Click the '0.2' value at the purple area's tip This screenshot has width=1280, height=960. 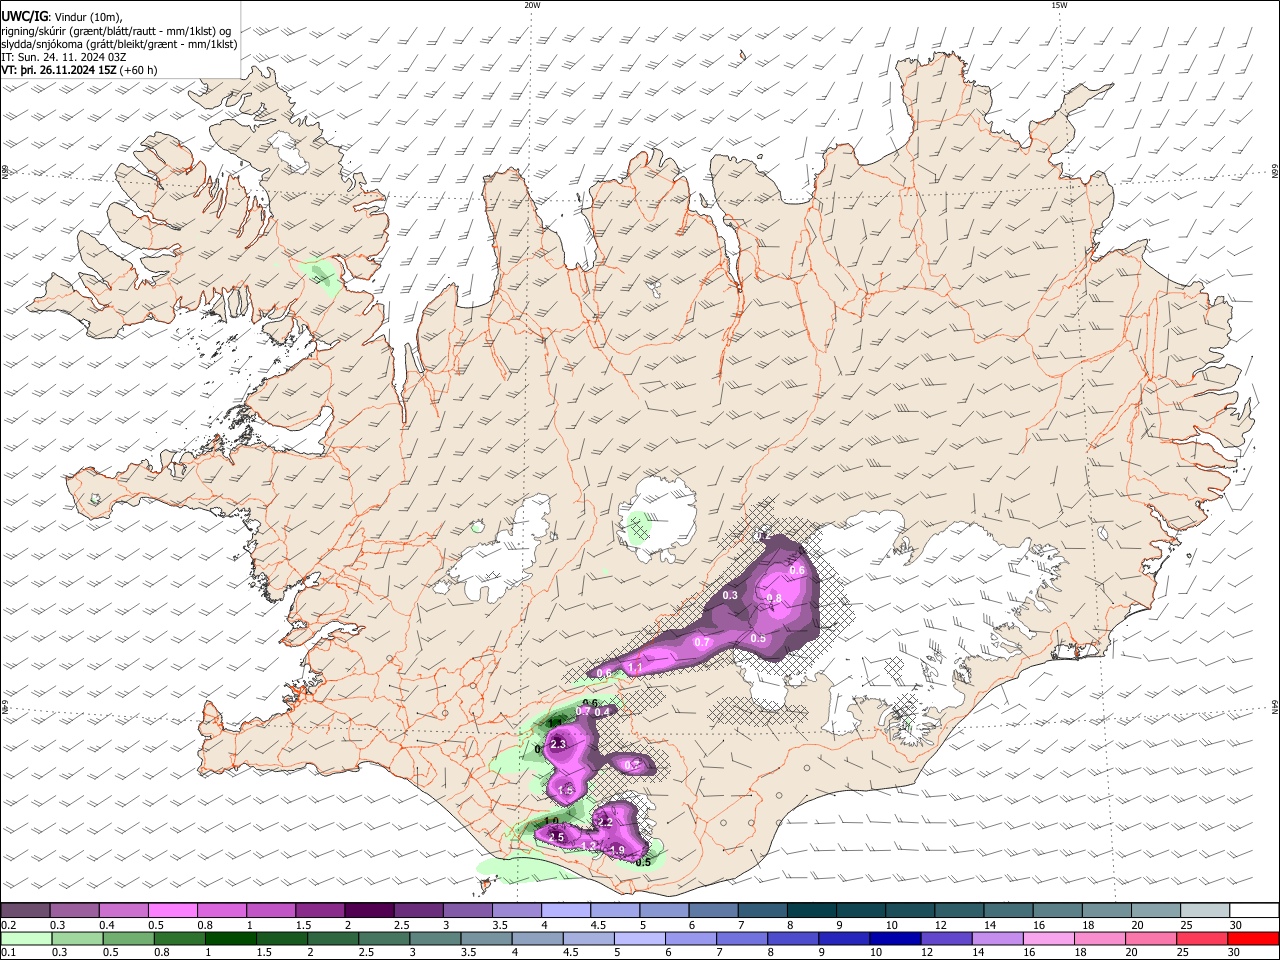pyautogui.click(x=763, y=537)
